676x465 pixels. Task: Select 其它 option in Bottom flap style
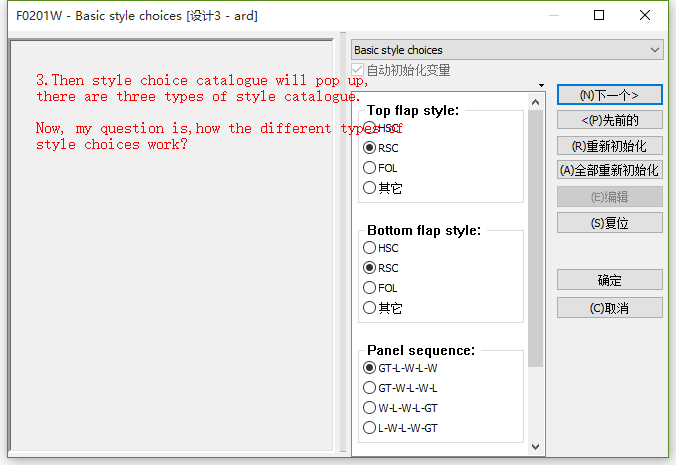(x=370, y=308)
